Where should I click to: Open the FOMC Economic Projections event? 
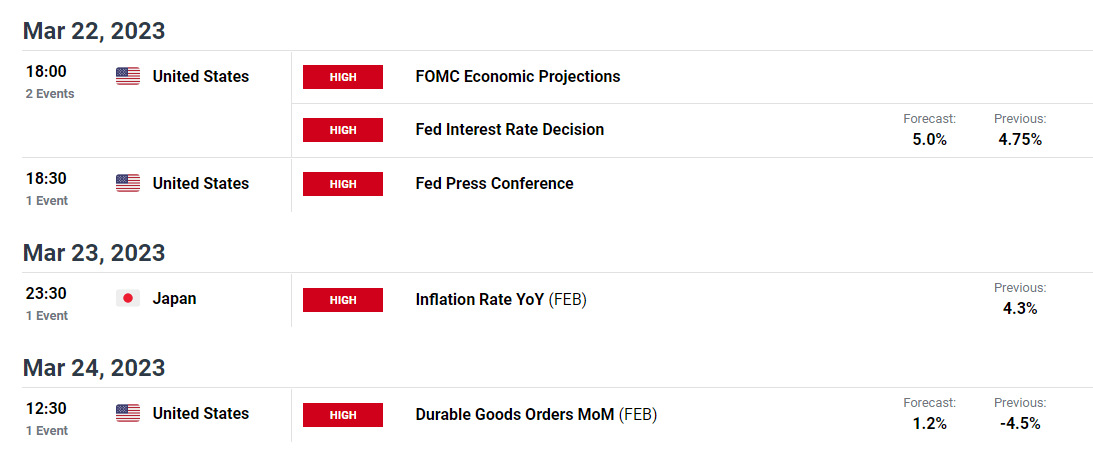(518, 76)
